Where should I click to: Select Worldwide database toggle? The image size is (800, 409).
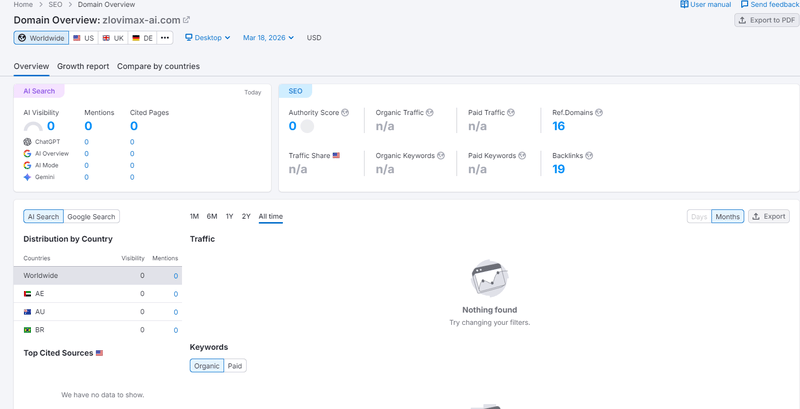tap(41, 38)
